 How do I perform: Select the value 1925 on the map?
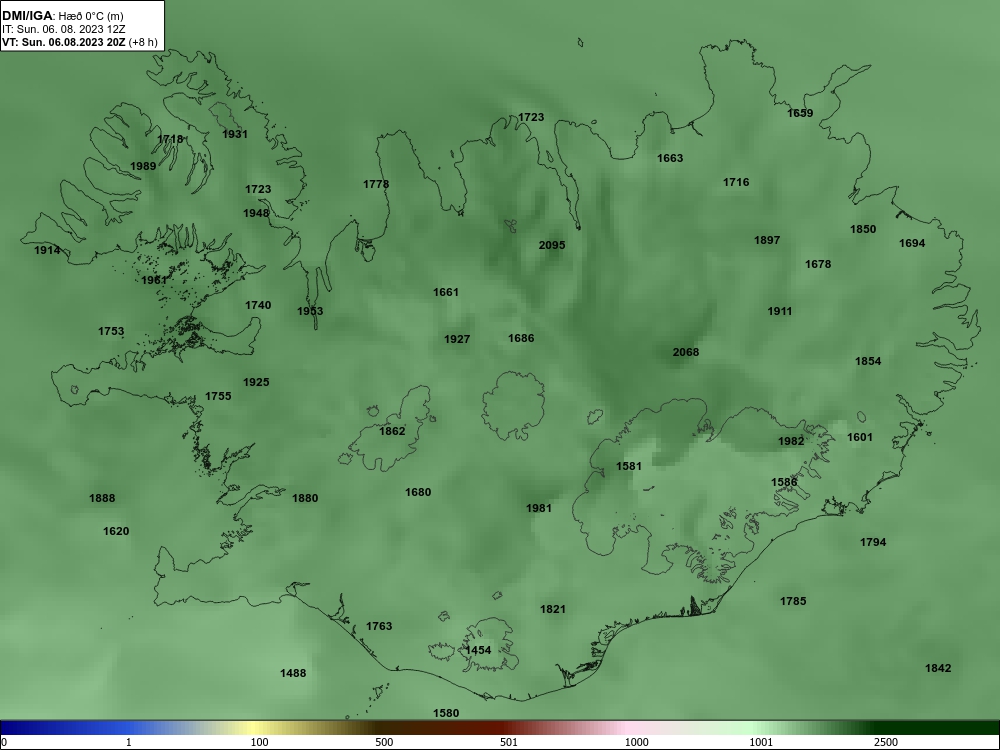[256, 383]
